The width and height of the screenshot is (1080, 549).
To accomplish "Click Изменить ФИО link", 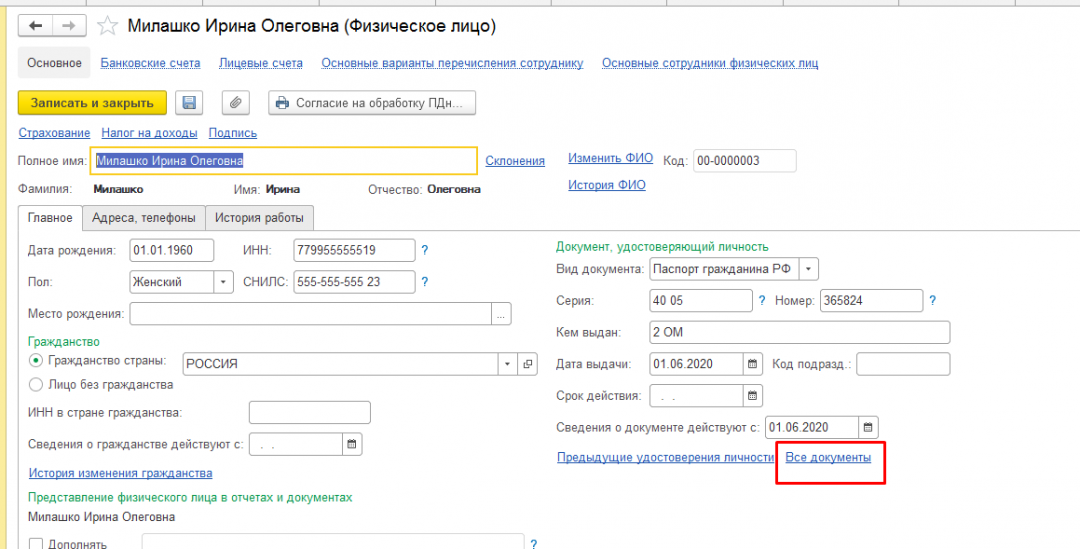I will click(610, 158).
